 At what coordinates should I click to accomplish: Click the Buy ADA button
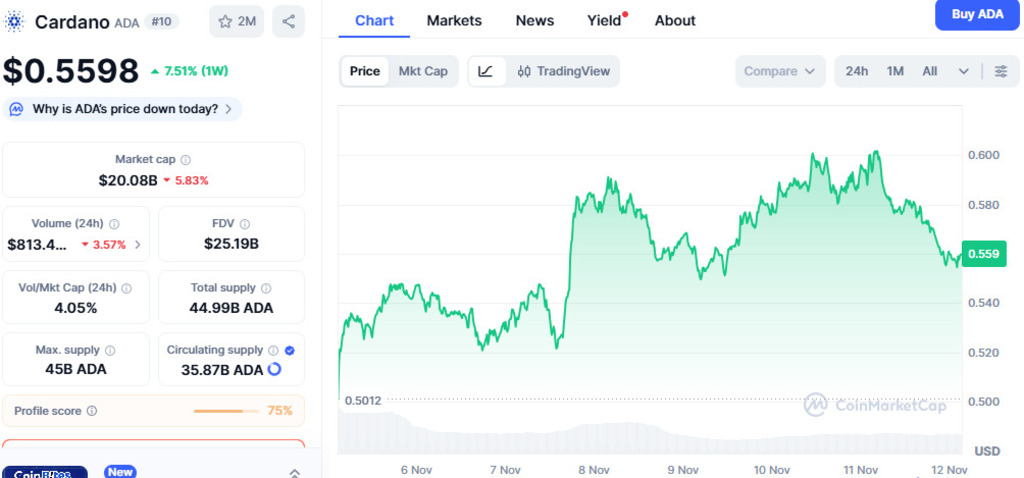(x=977, y=14)
